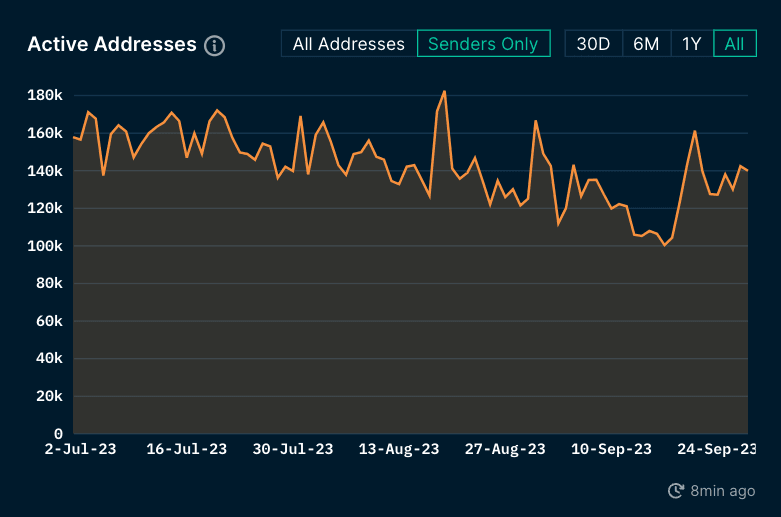Click the 0 y-axis label
Viewport: 781px width, 517px height.
pyautogui.click(x=58, y=434)
